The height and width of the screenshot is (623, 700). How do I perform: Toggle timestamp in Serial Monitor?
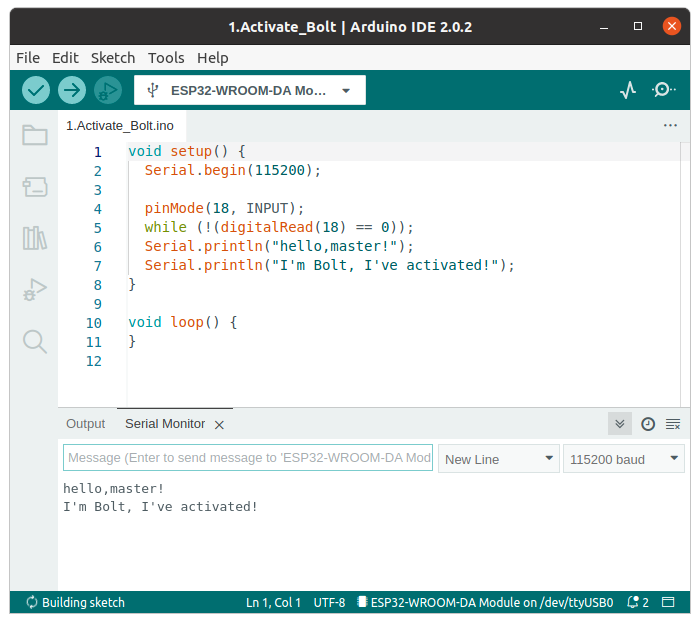[x=648, y=424]
